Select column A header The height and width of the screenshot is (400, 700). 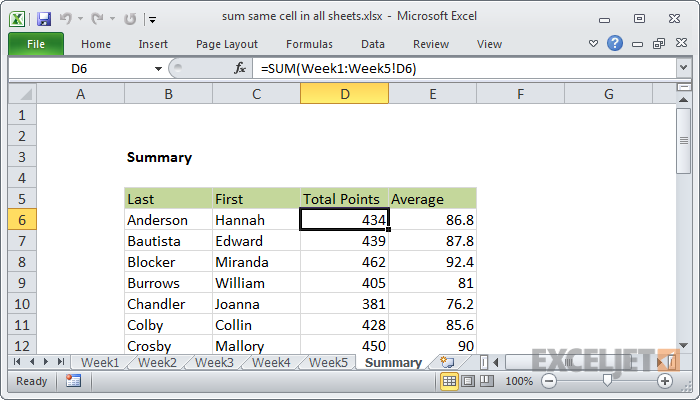[x=80, y=94]
